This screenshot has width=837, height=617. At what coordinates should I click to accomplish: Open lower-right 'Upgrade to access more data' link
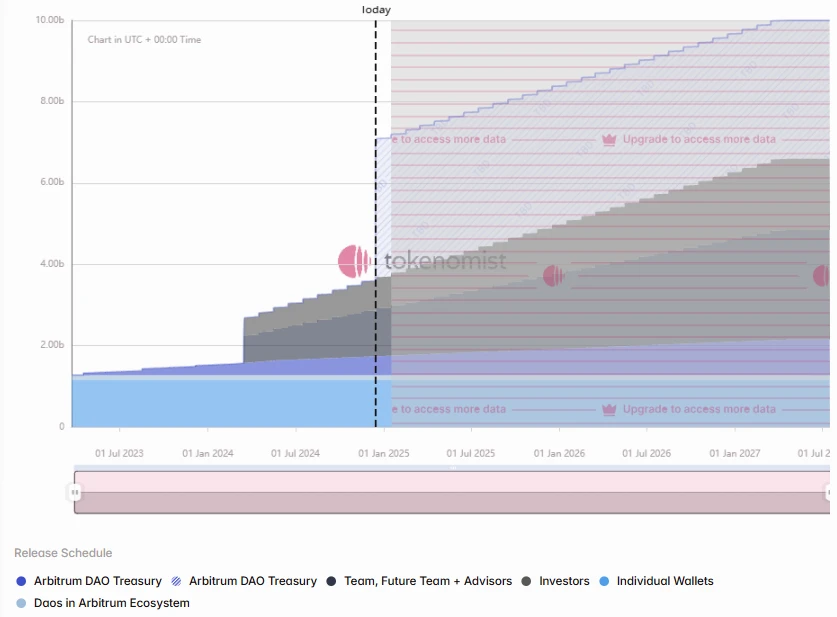coord(699,410)
